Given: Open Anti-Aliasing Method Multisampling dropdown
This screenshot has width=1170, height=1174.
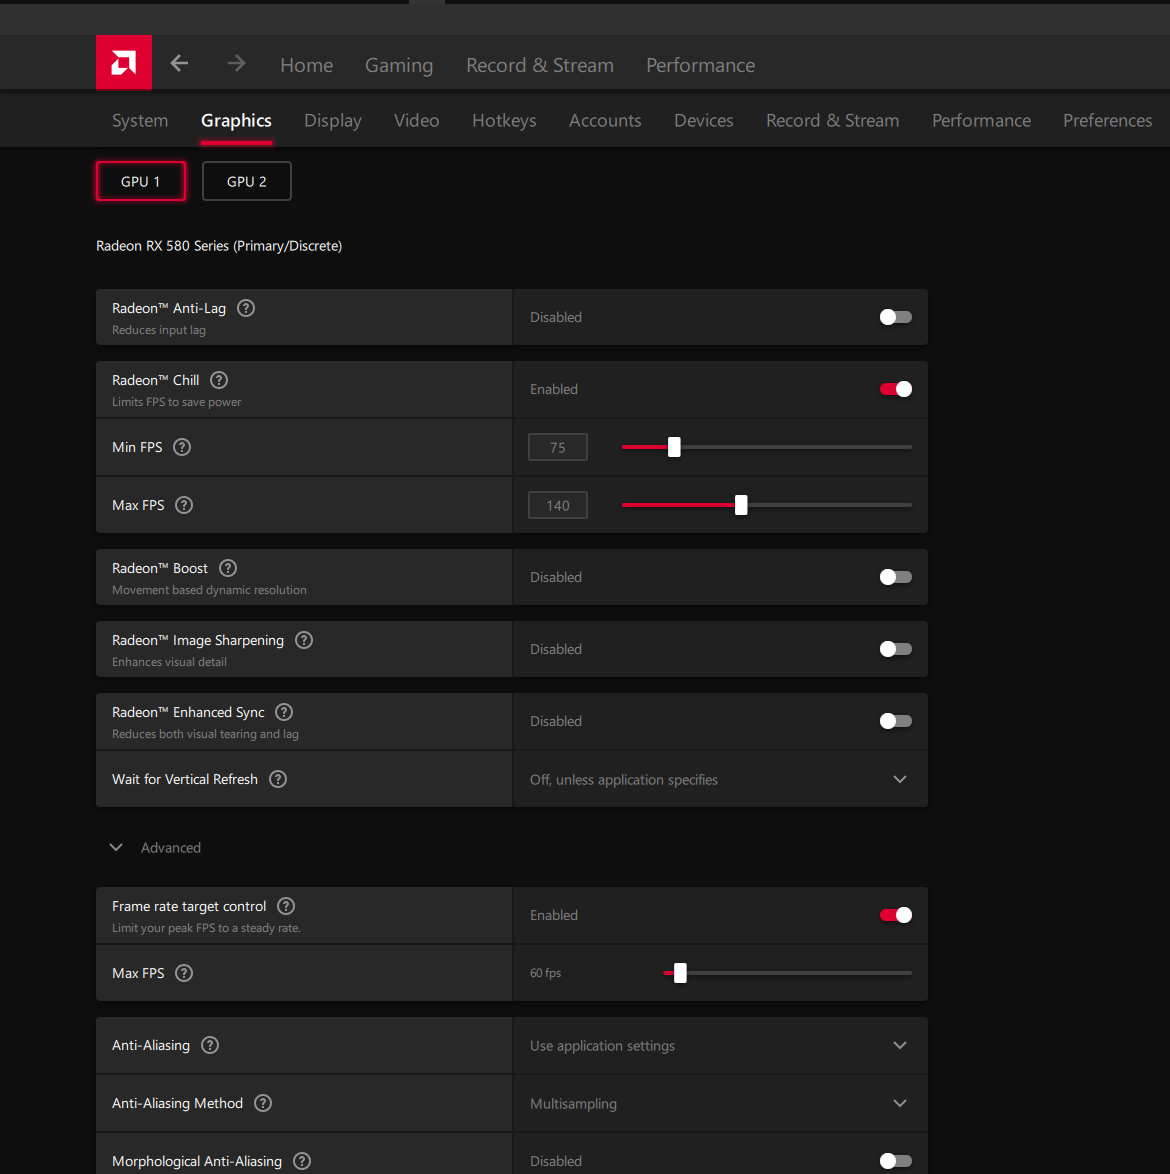Looking at the screenshot, I should tap(719, 1103).
